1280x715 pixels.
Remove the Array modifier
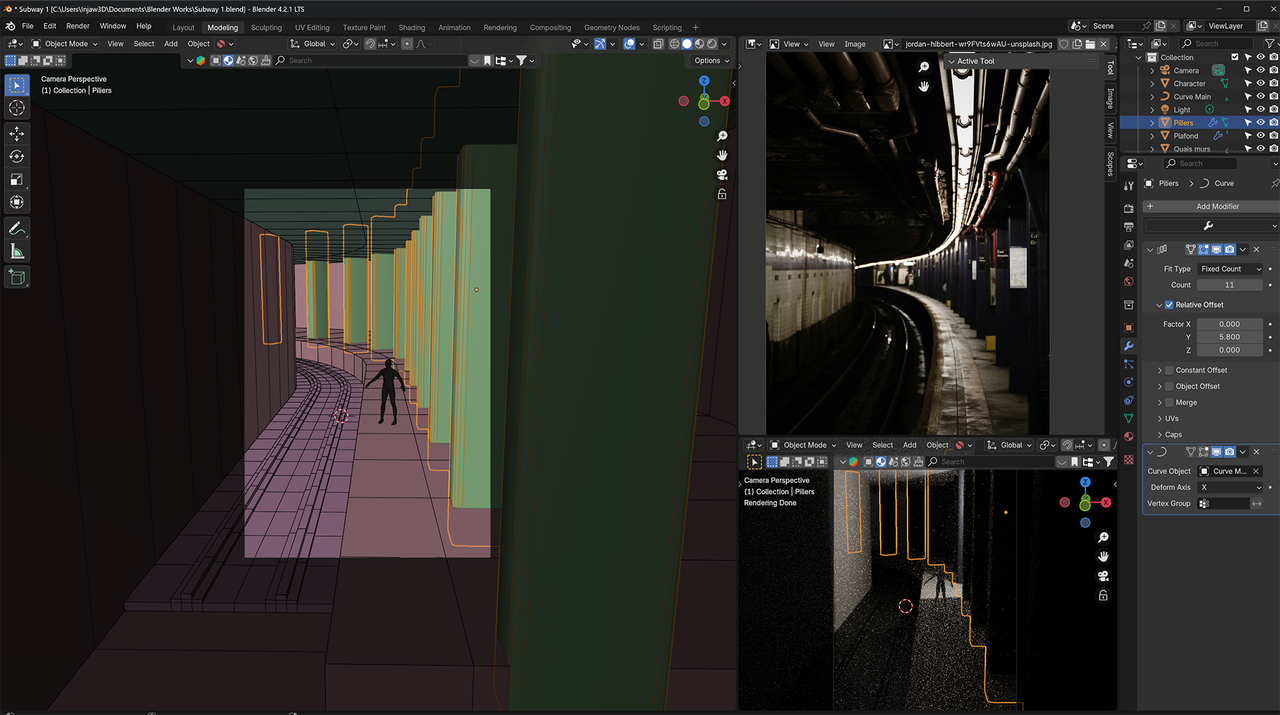click(x=1256, y=249)
